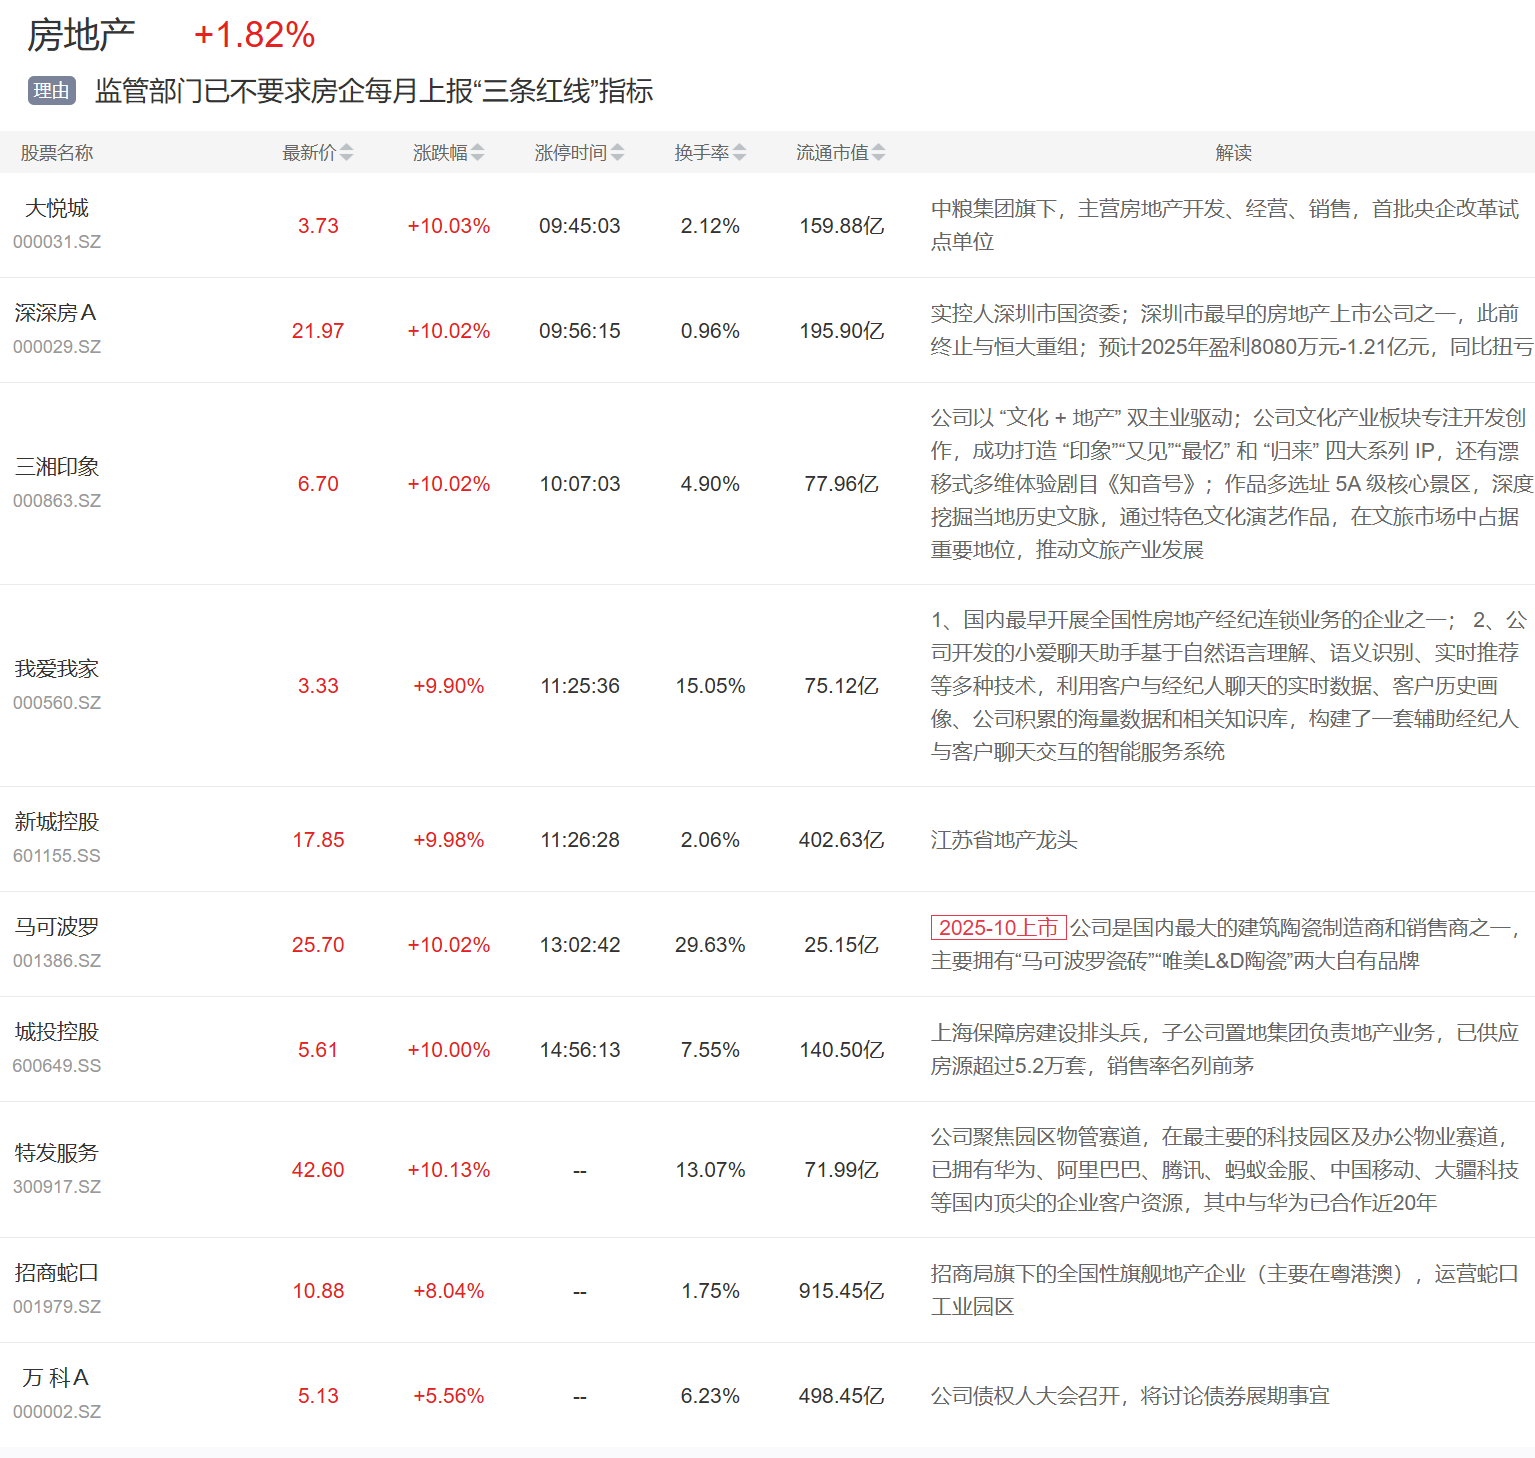Open 三湘印象 stock details
Viewport: 1535px width, 1458px height.
(57, 467)
